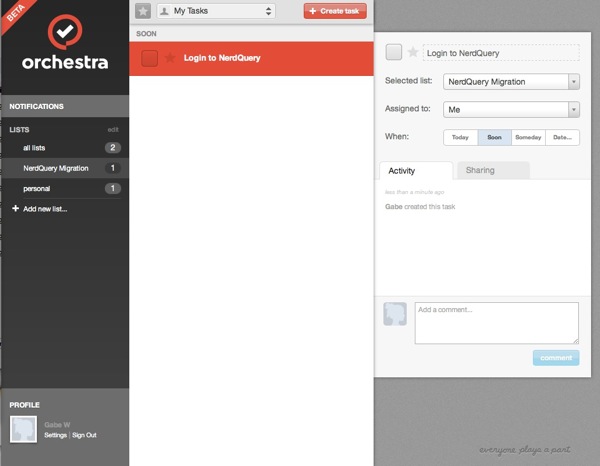Toggle the starred filter button in the toolbar
This screenshot has height=466, width=600.
(143, 11)
